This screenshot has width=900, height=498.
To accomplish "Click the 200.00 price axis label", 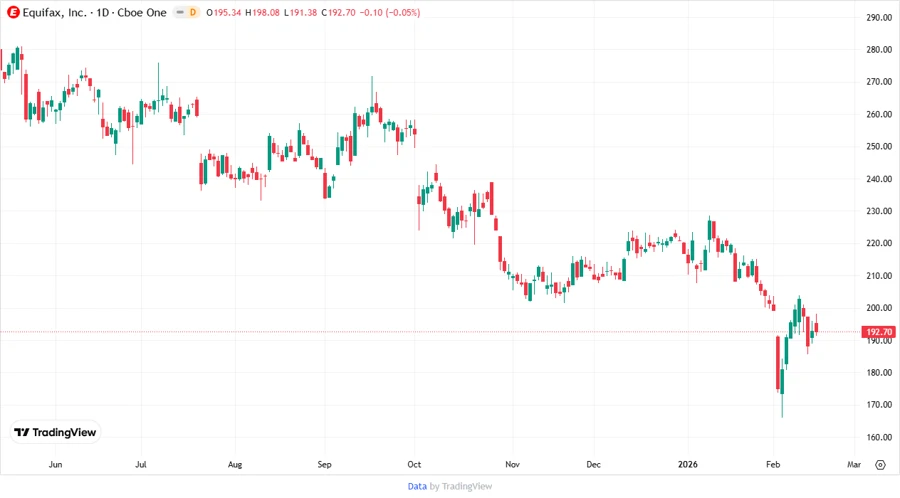I will point(879,308).
